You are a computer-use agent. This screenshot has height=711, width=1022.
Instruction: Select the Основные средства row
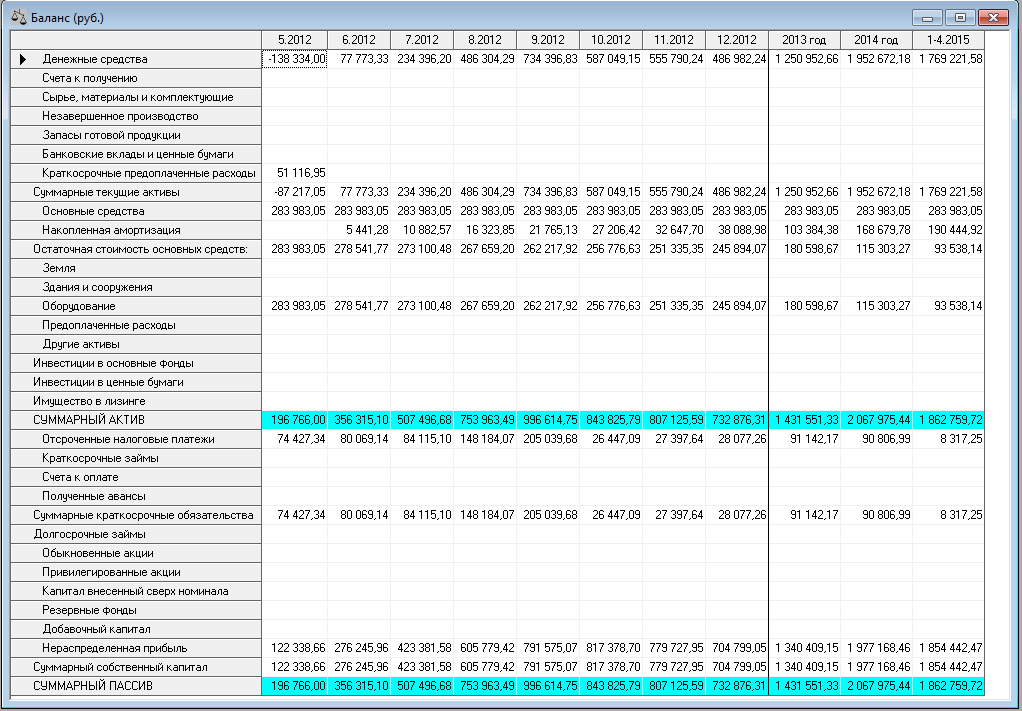click(x=136, y=211)
